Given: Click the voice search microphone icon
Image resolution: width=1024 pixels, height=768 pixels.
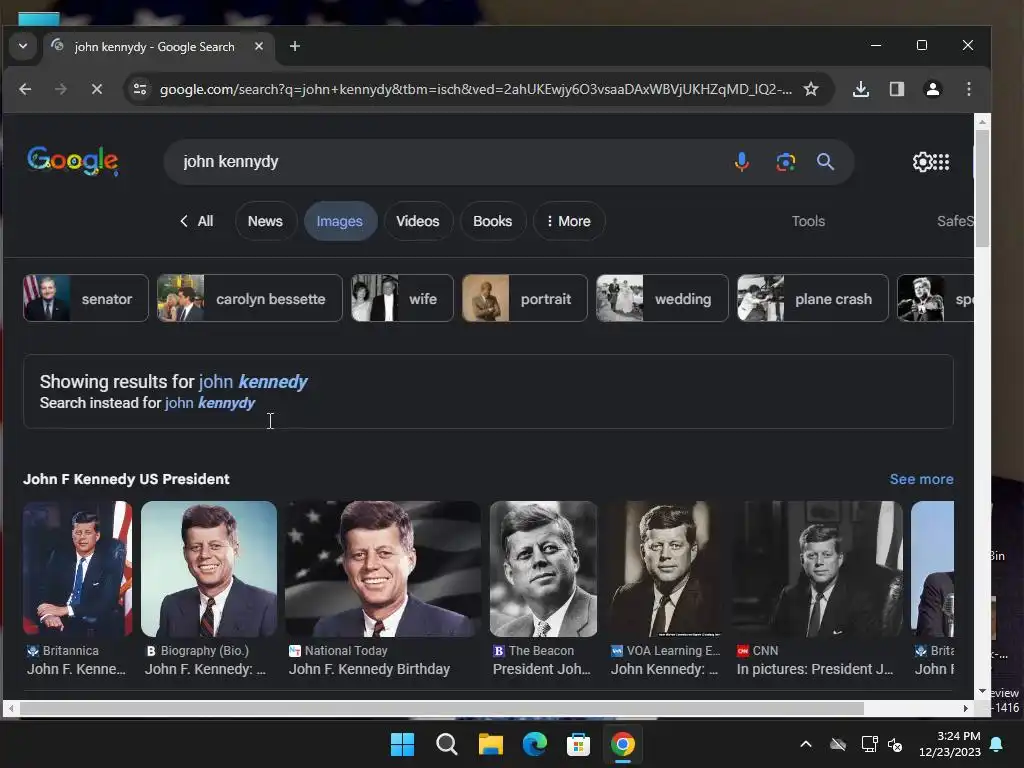Looking at the screenshot, I should [x=741, y=161].
